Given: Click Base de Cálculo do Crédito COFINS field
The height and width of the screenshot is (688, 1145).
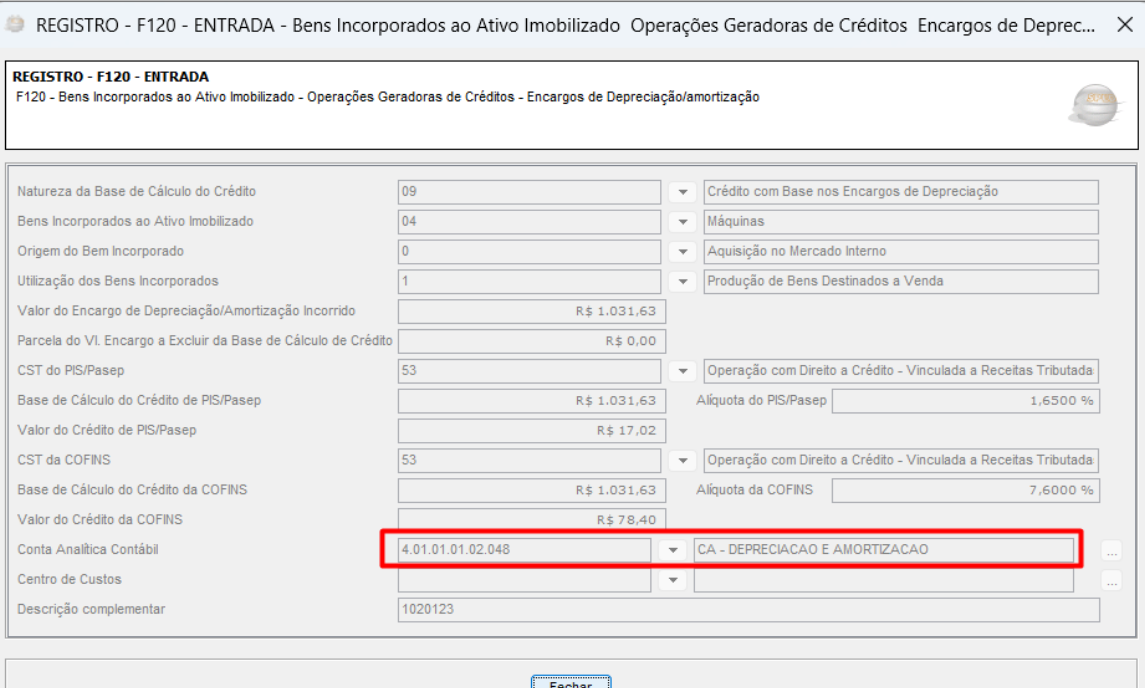Looking at the screenshot, I should click(532, 490).
